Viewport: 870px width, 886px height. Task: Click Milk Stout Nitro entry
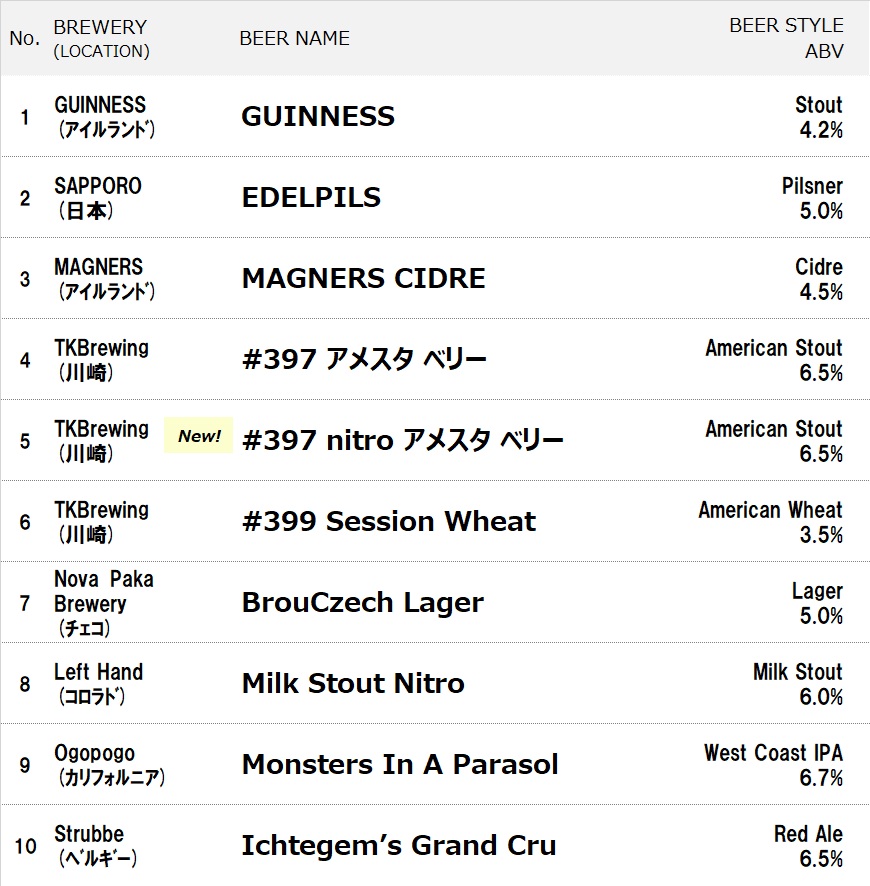point(353,683)
